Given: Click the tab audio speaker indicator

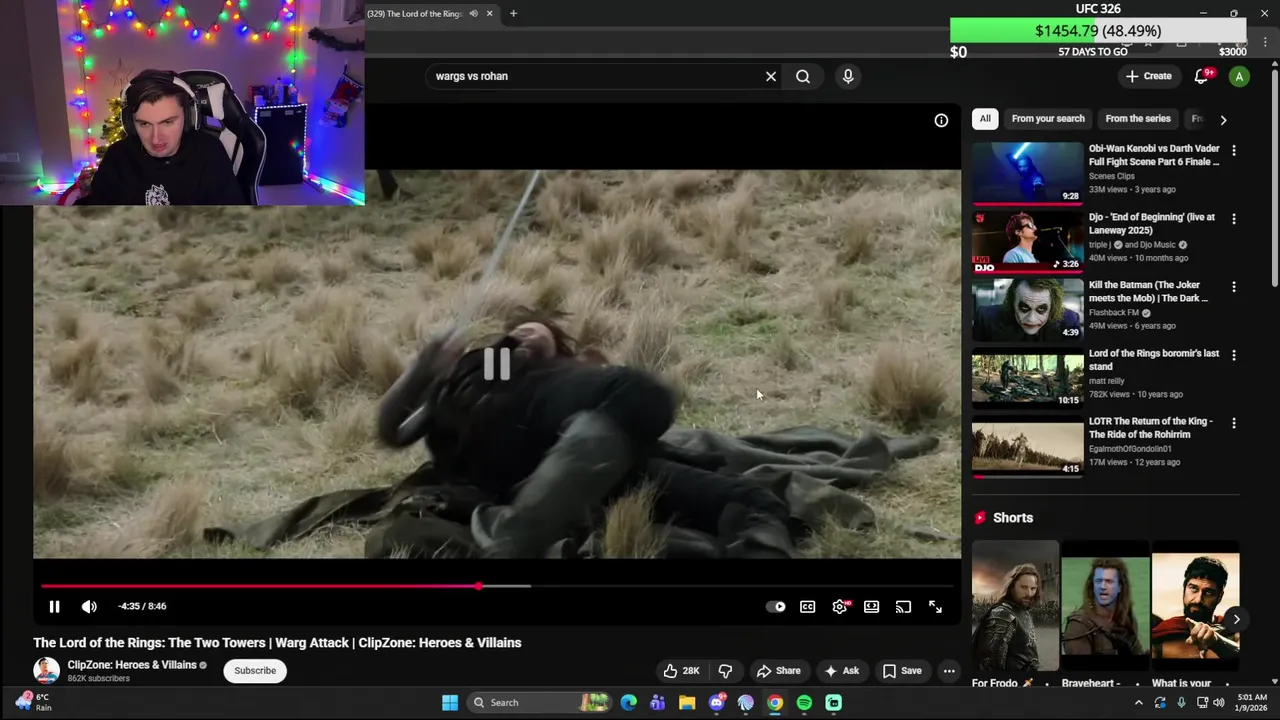Looking at the screenshot, I should tap(473, 14).
